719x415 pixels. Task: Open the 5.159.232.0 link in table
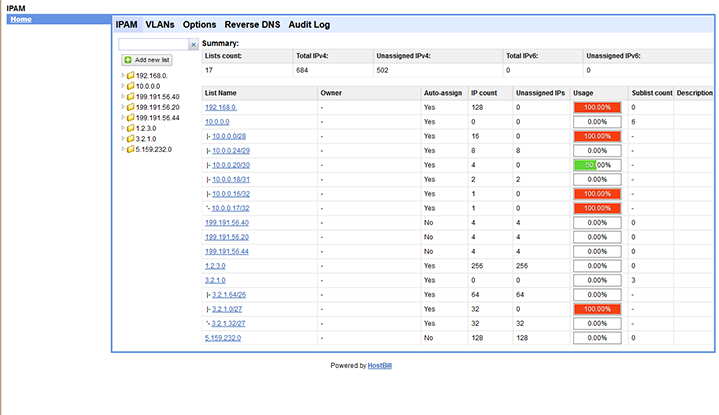tap(223, 338)
